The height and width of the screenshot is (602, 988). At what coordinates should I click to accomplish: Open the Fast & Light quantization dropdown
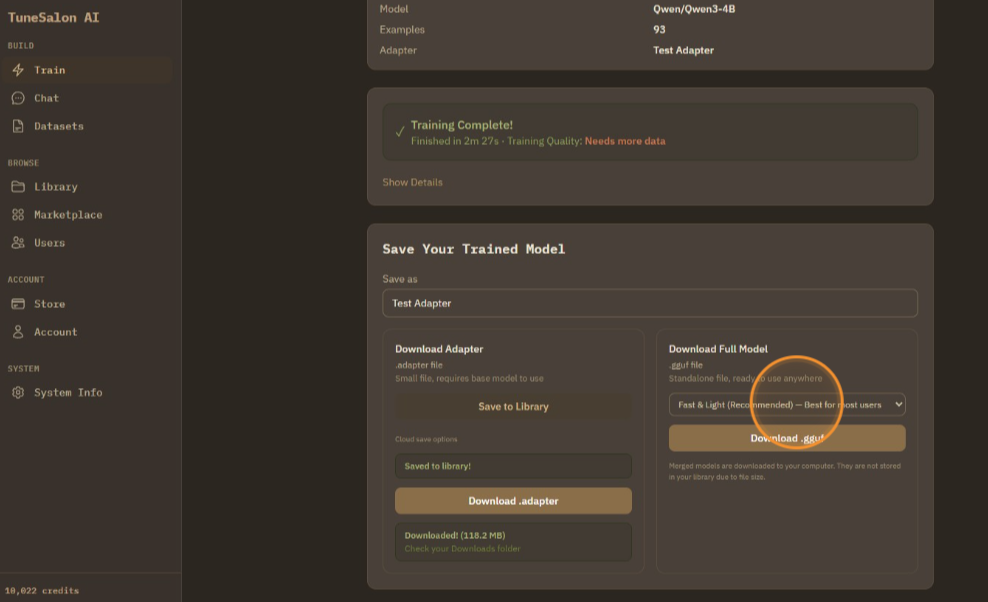[786, 404]
